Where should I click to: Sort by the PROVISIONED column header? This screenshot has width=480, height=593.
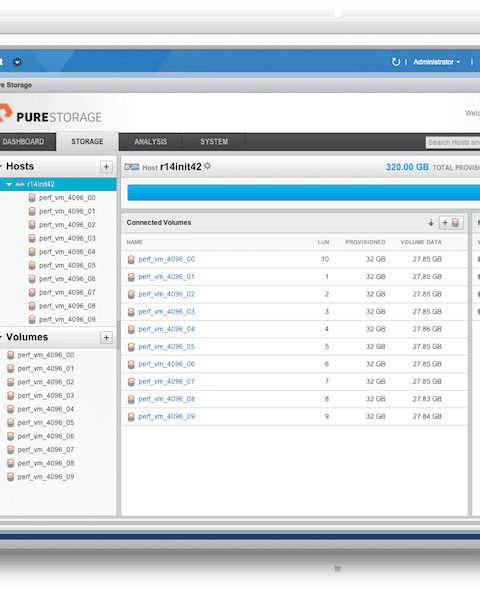tap(365, 242)
